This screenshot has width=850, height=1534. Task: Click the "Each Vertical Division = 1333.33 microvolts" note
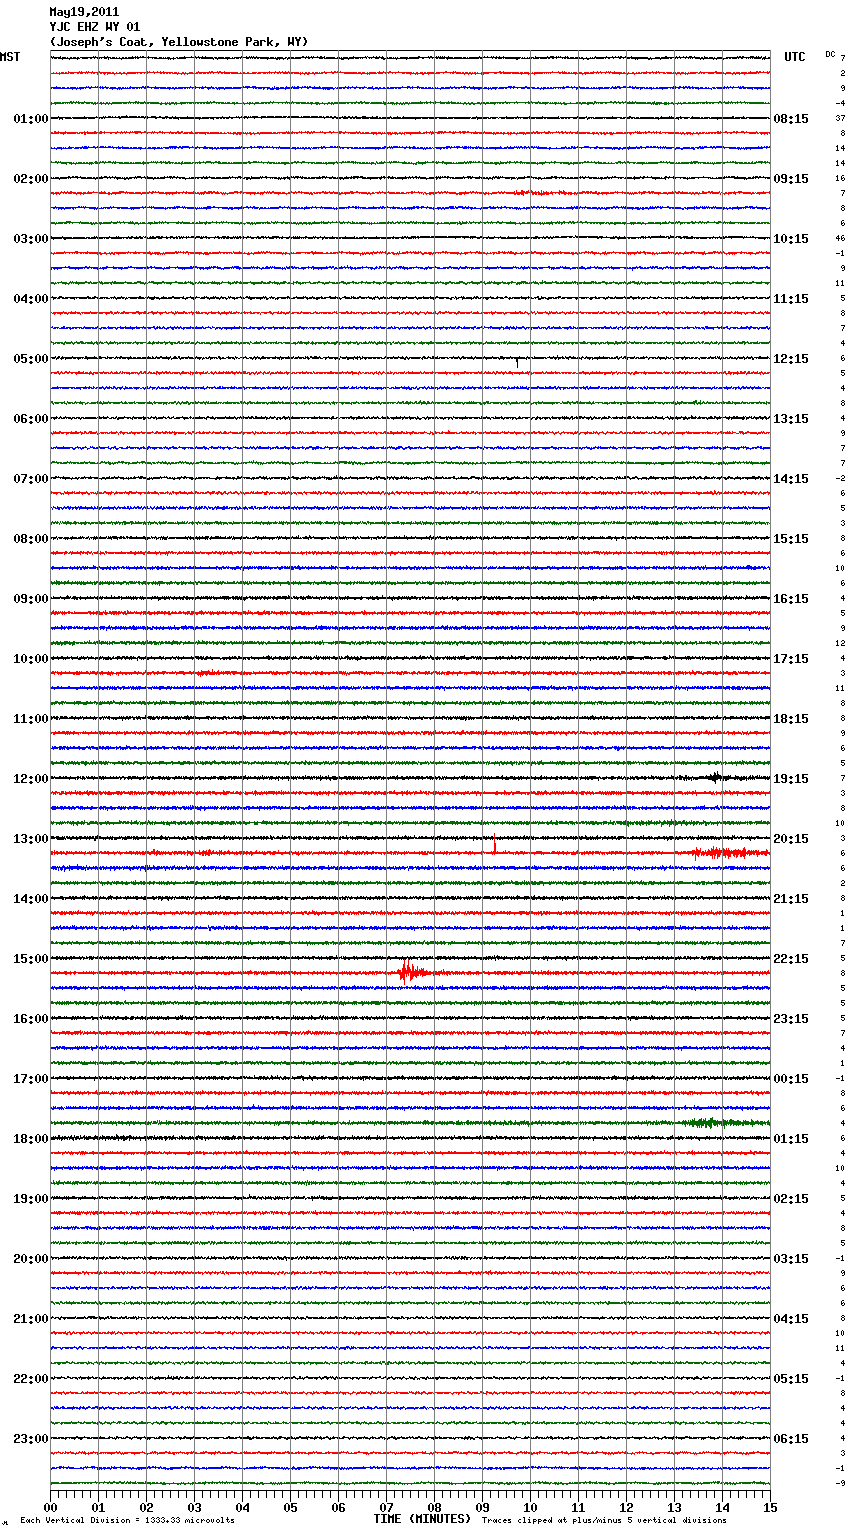[127, 1520]
